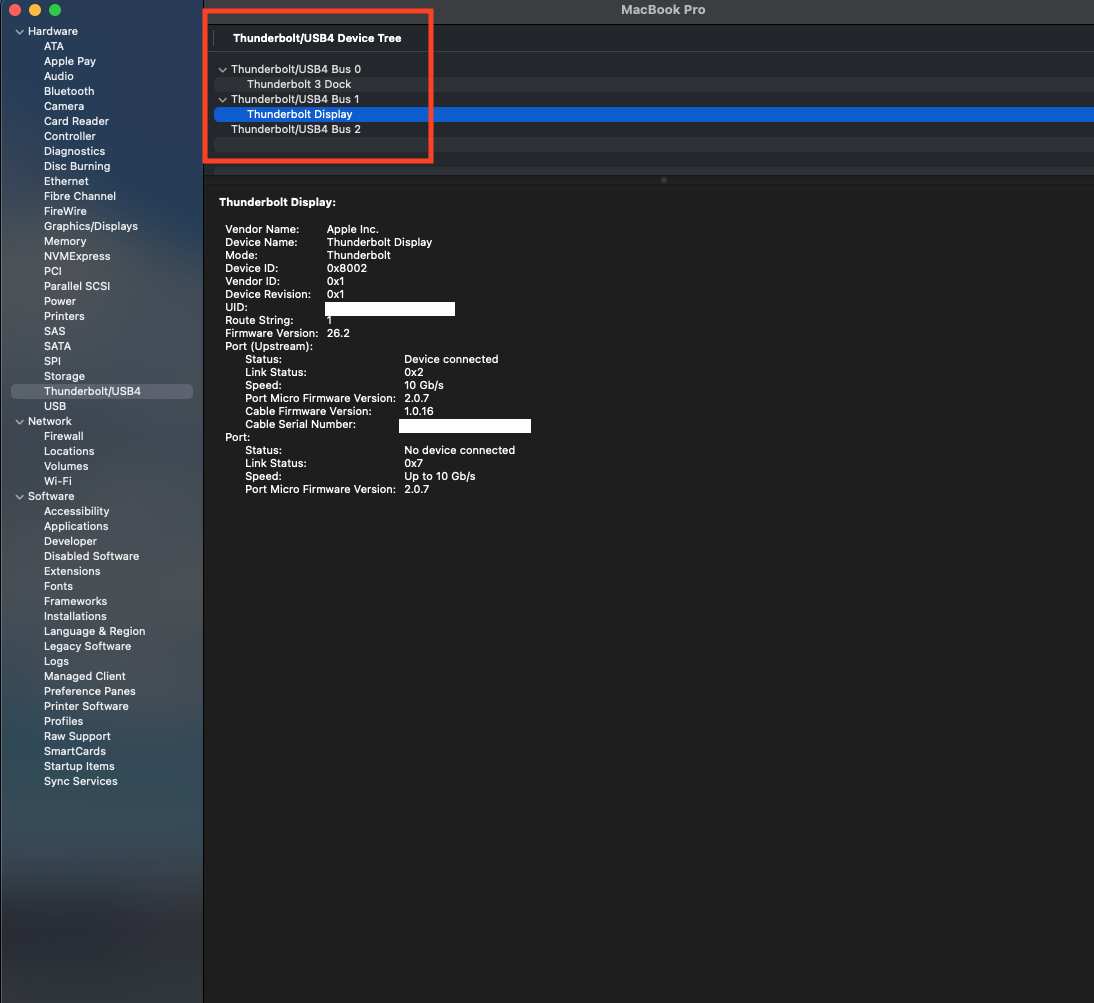Open ATA in sidebar
The height and width of the screenshot is (1003, 1094).
pos(54,46)
